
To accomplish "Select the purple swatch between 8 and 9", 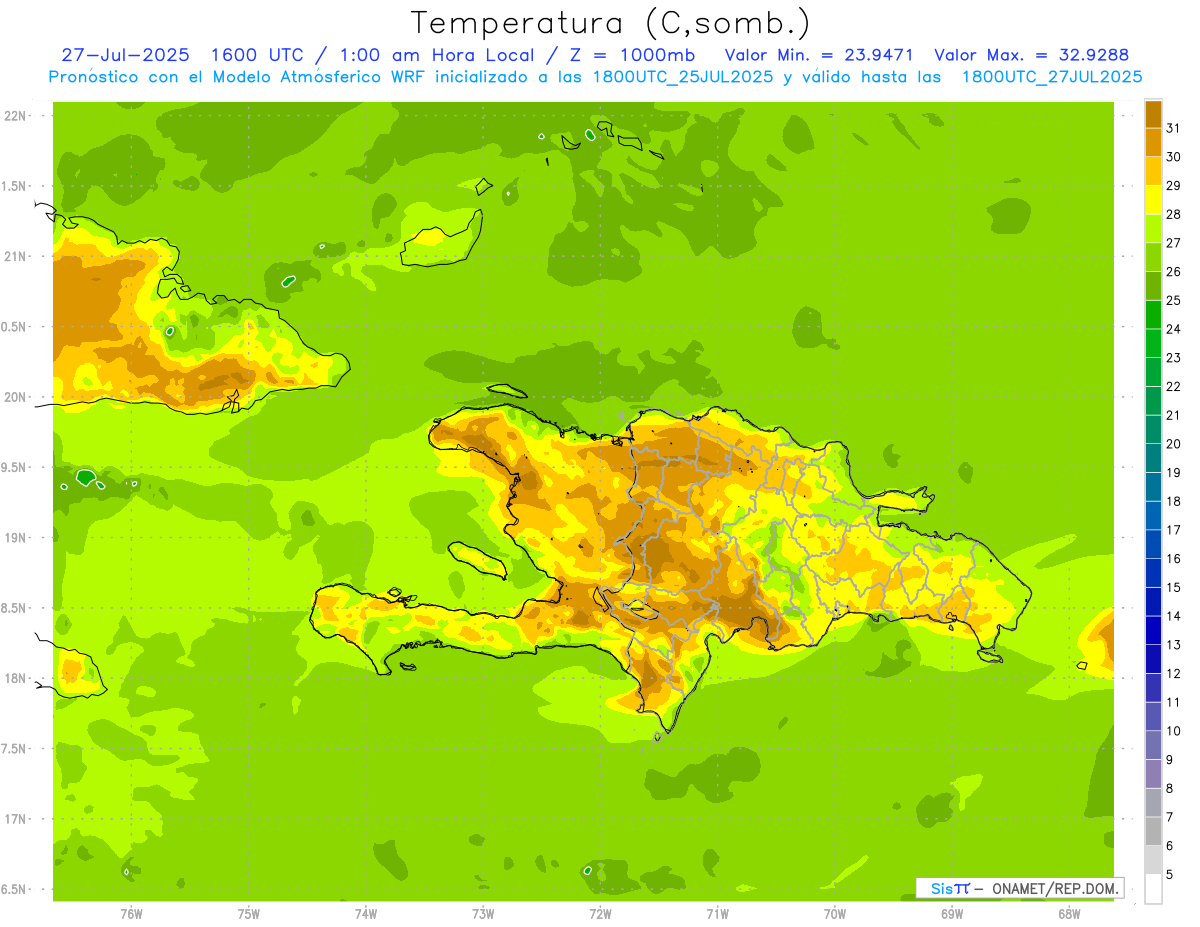I will [x=1153, y=774].
